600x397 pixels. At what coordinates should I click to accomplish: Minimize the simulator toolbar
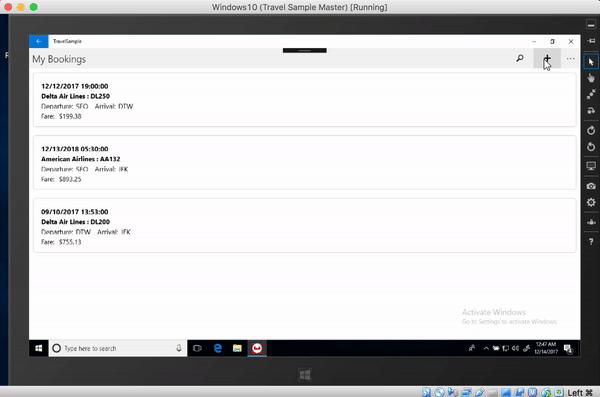coord(591,25)
